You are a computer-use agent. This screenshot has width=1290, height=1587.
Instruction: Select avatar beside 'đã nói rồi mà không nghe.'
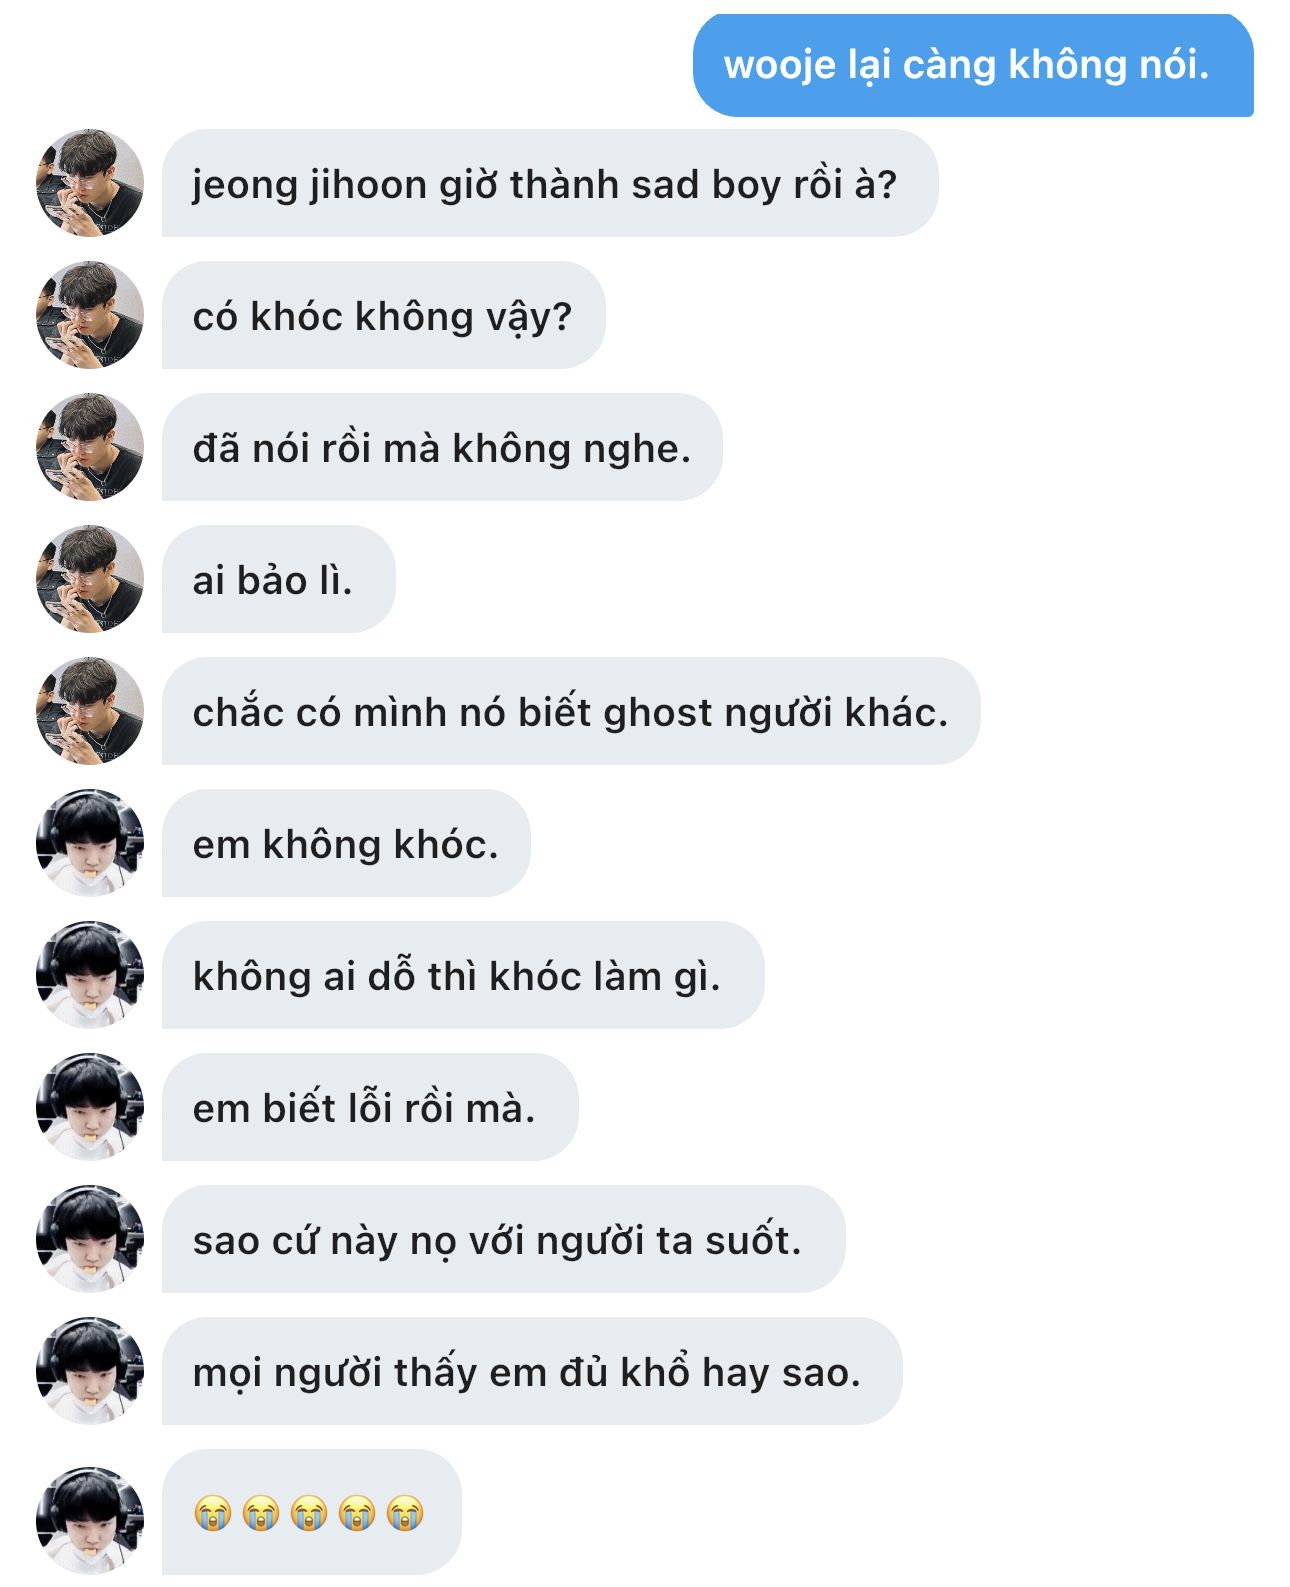90,447
